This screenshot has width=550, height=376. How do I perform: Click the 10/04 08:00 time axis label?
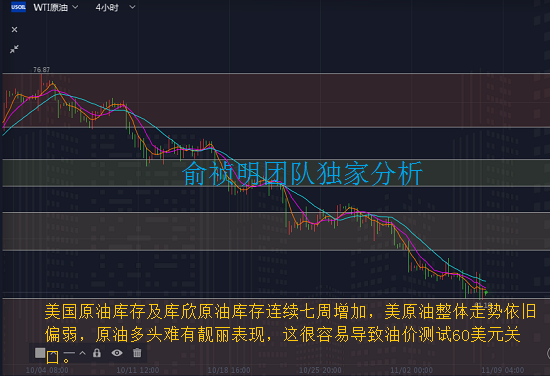tap(47, 370)
